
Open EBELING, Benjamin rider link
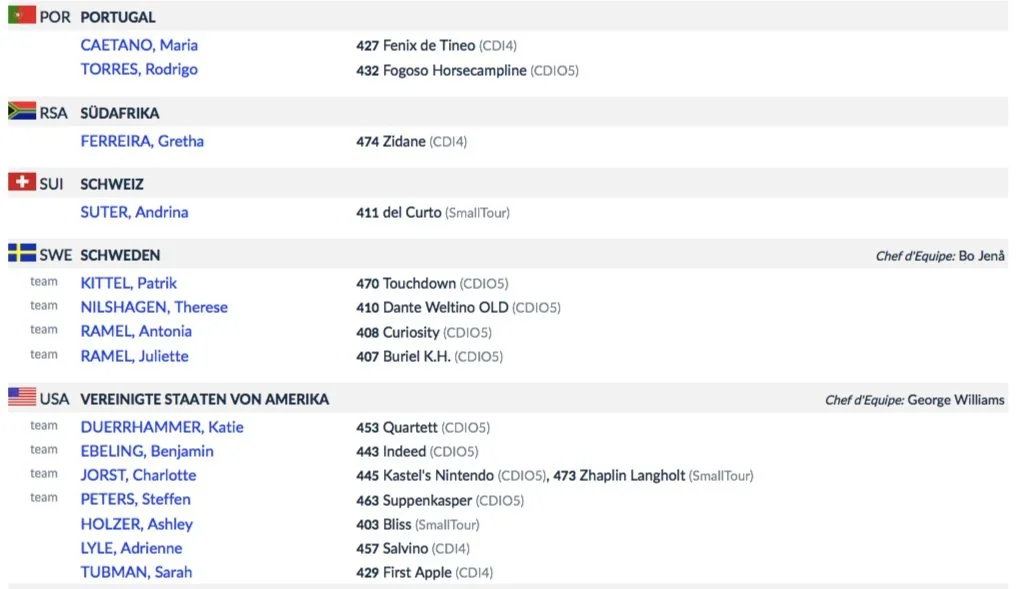coord(147,451)
